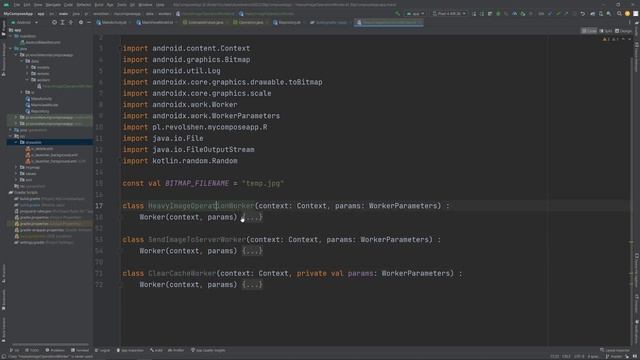Select opened file locate target icon in Project pane
This screenshot has width=640, height=360.
pos(54,22)
